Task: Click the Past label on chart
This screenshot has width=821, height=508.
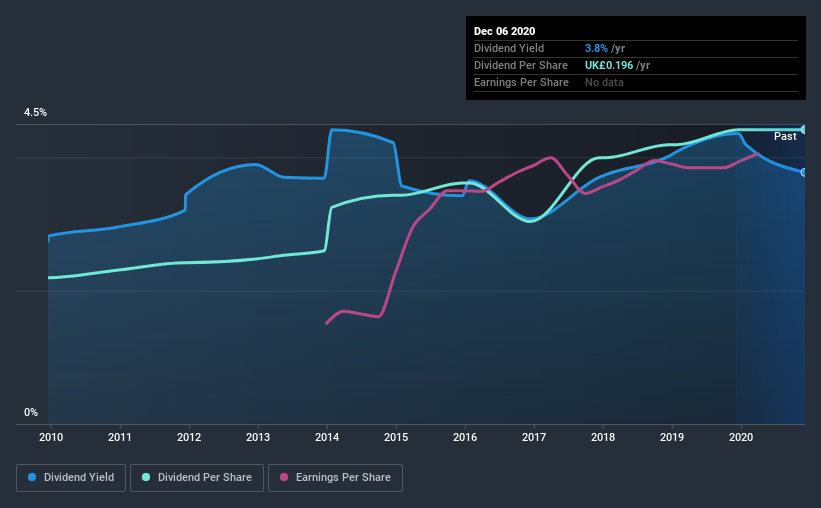Action: click(785, 137)
